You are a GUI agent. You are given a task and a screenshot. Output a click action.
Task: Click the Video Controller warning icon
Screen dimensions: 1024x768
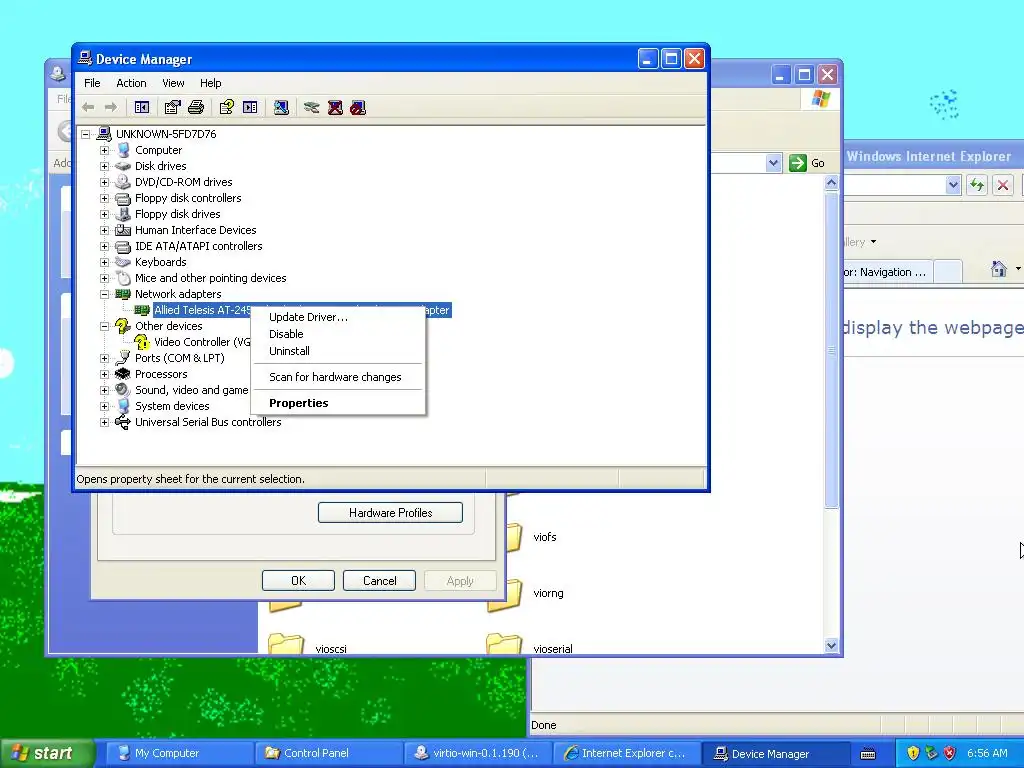click(142, 342)
